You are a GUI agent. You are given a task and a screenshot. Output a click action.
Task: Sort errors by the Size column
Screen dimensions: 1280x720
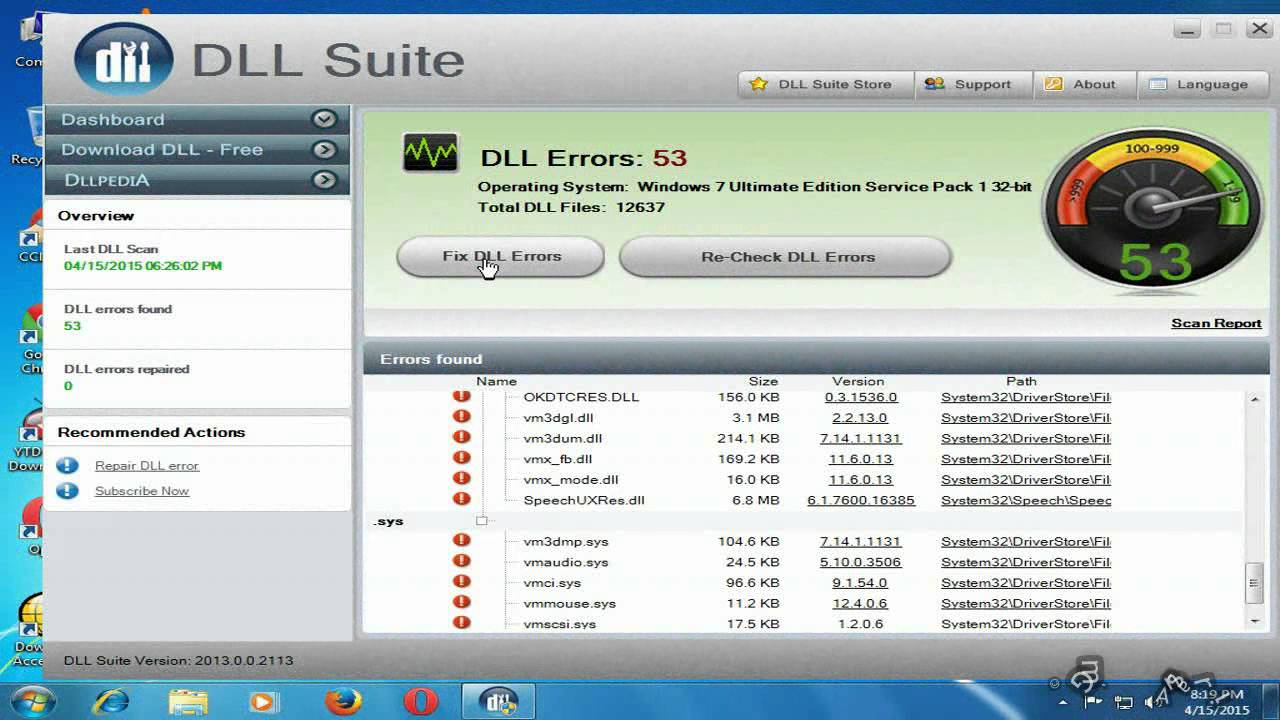[x=763, y=381]
